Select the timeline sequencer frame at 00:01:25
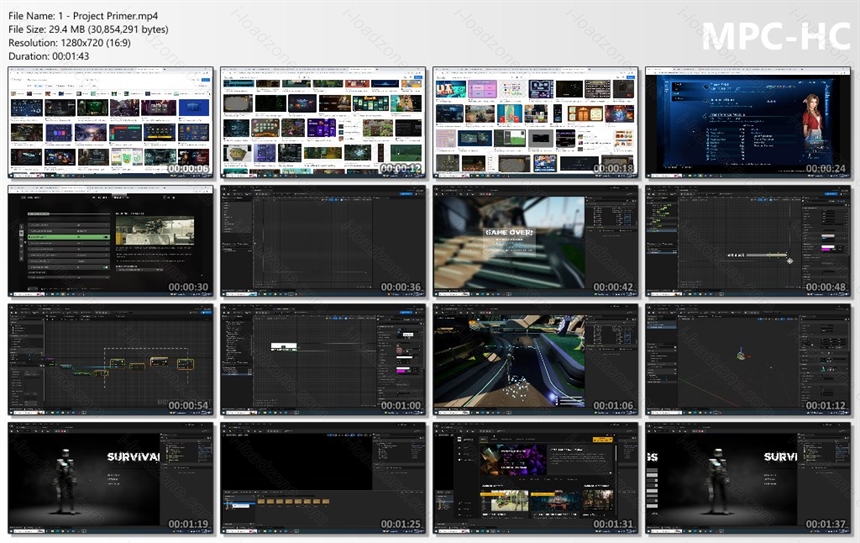 [323, 478]
